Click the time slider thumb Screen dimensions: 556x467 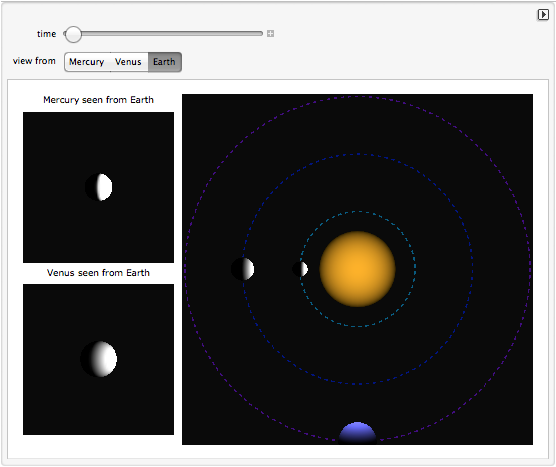[73, 34]
